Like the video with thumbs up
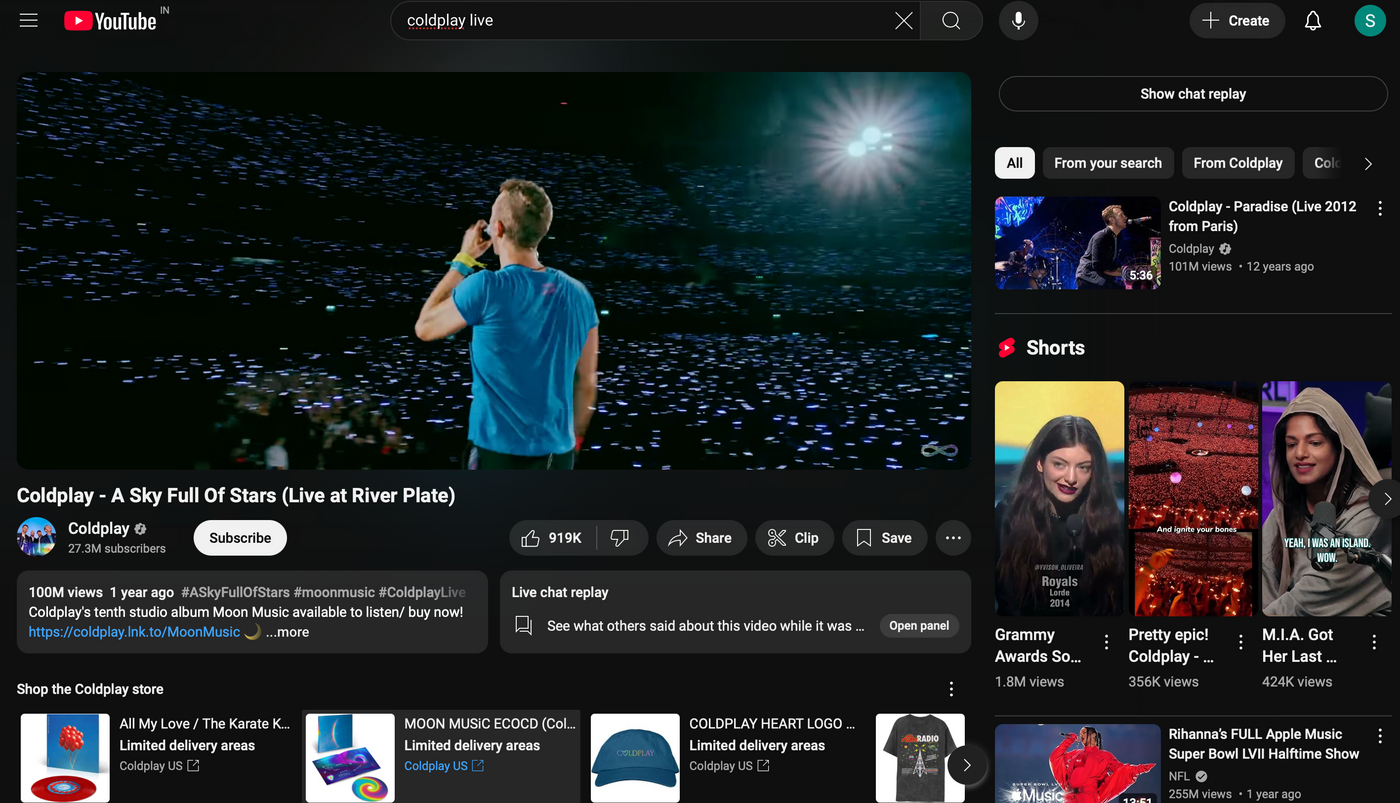 coord(552,538)
